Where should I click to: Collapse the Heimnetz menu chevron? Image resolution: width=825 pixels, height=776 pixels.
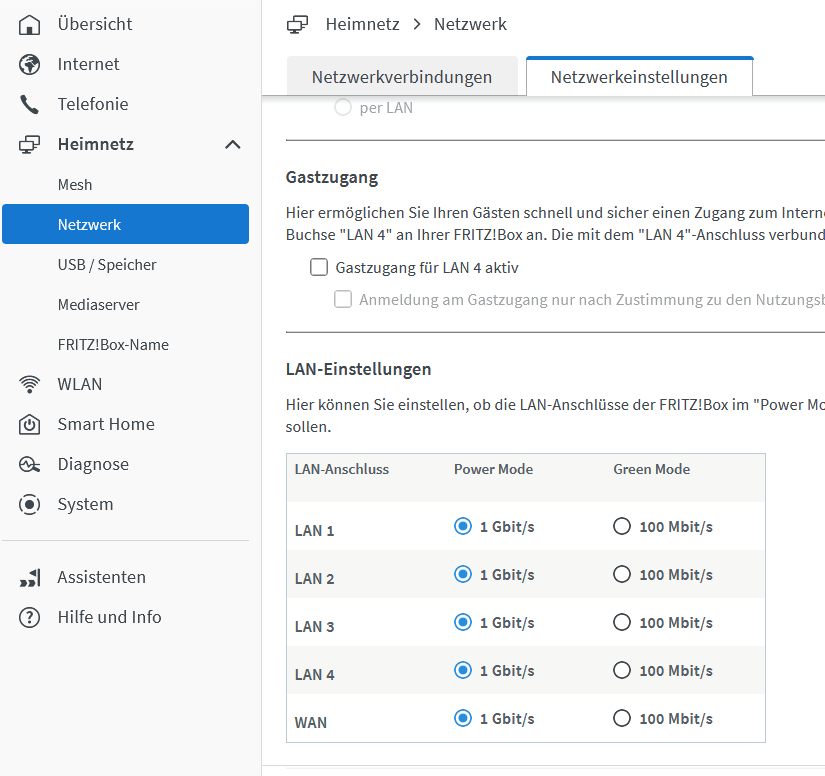click(233, 144)
